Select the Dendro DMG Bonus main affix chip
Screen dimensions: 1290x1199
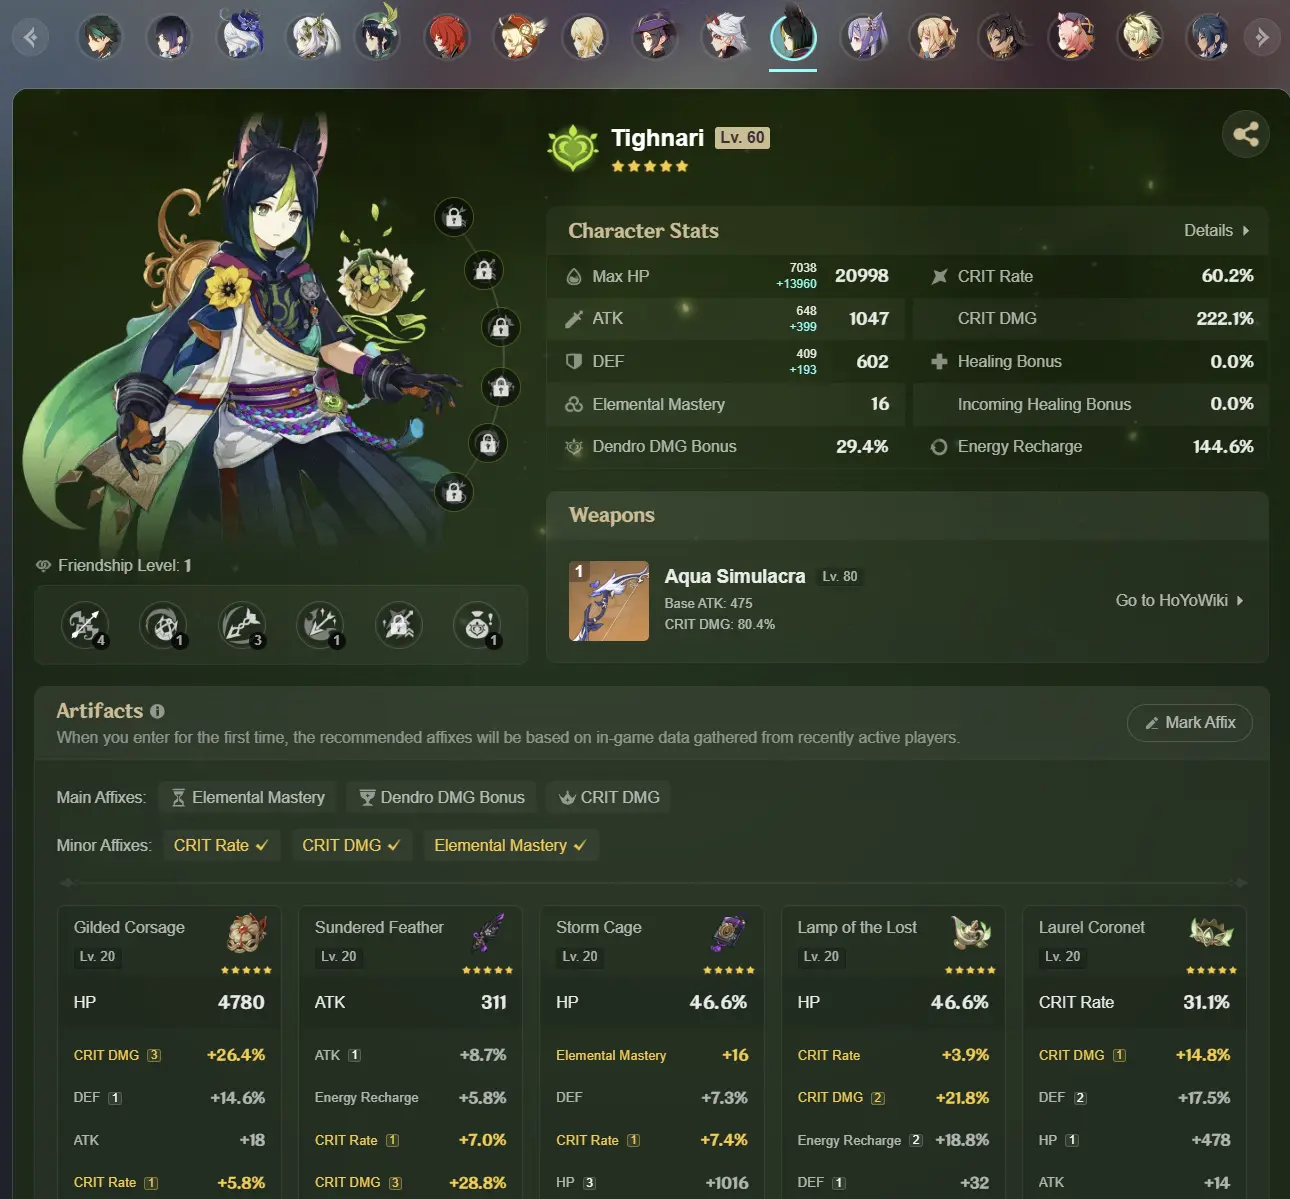click(x=442, y=797)
